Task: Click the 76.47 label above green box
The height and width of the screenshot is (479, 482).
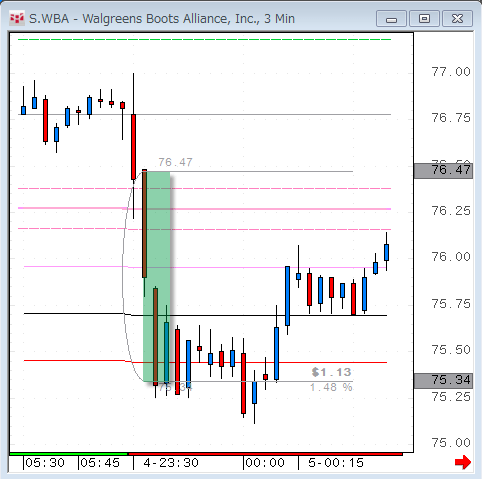Action: click(x=175, y=162)
